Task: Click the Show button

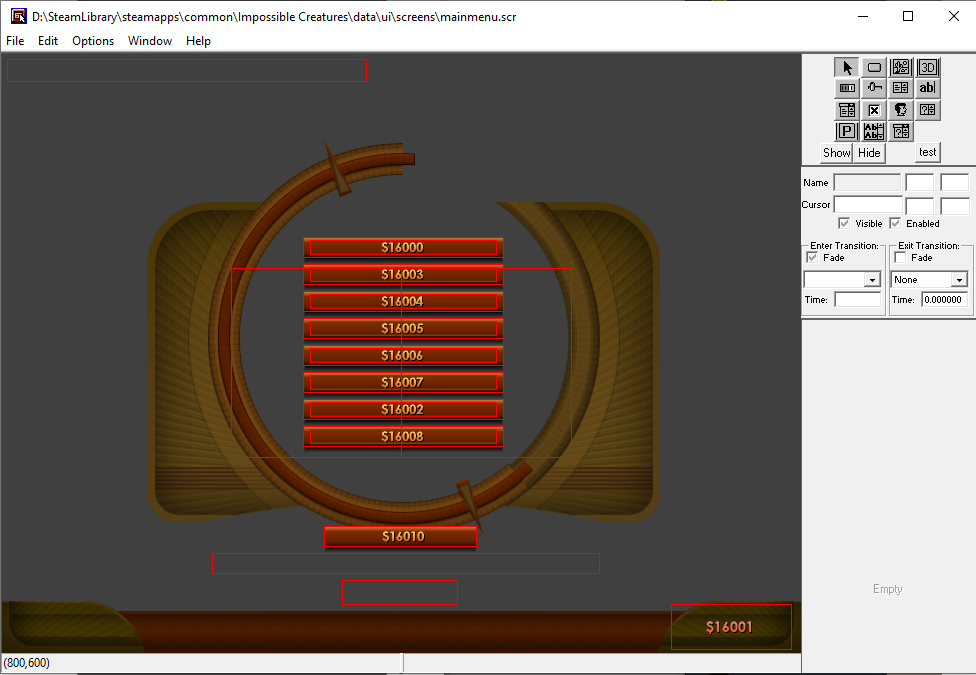Action: coord(836,153)
